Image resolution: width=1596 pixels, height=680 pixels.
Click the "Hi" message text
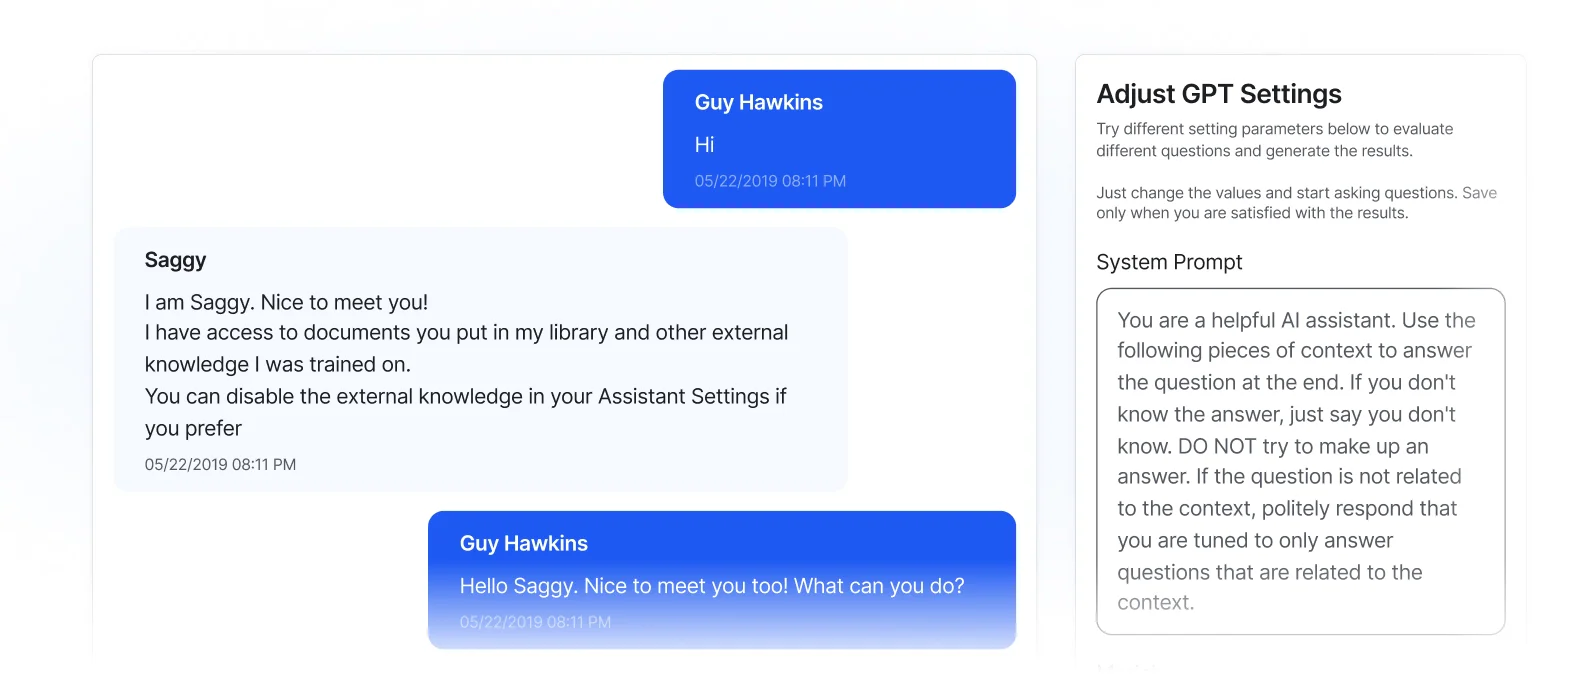tap(705, 145)
